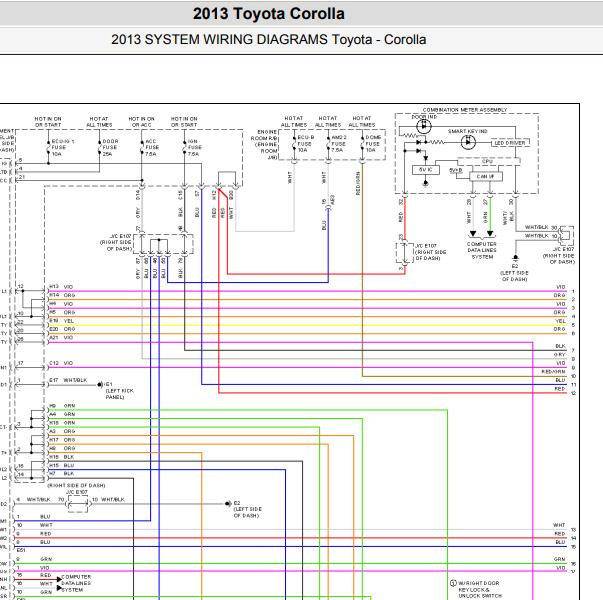Click 'H7 BLK' wire label
603x600 pixels.
pyautogui.click(x=62, y=473)
